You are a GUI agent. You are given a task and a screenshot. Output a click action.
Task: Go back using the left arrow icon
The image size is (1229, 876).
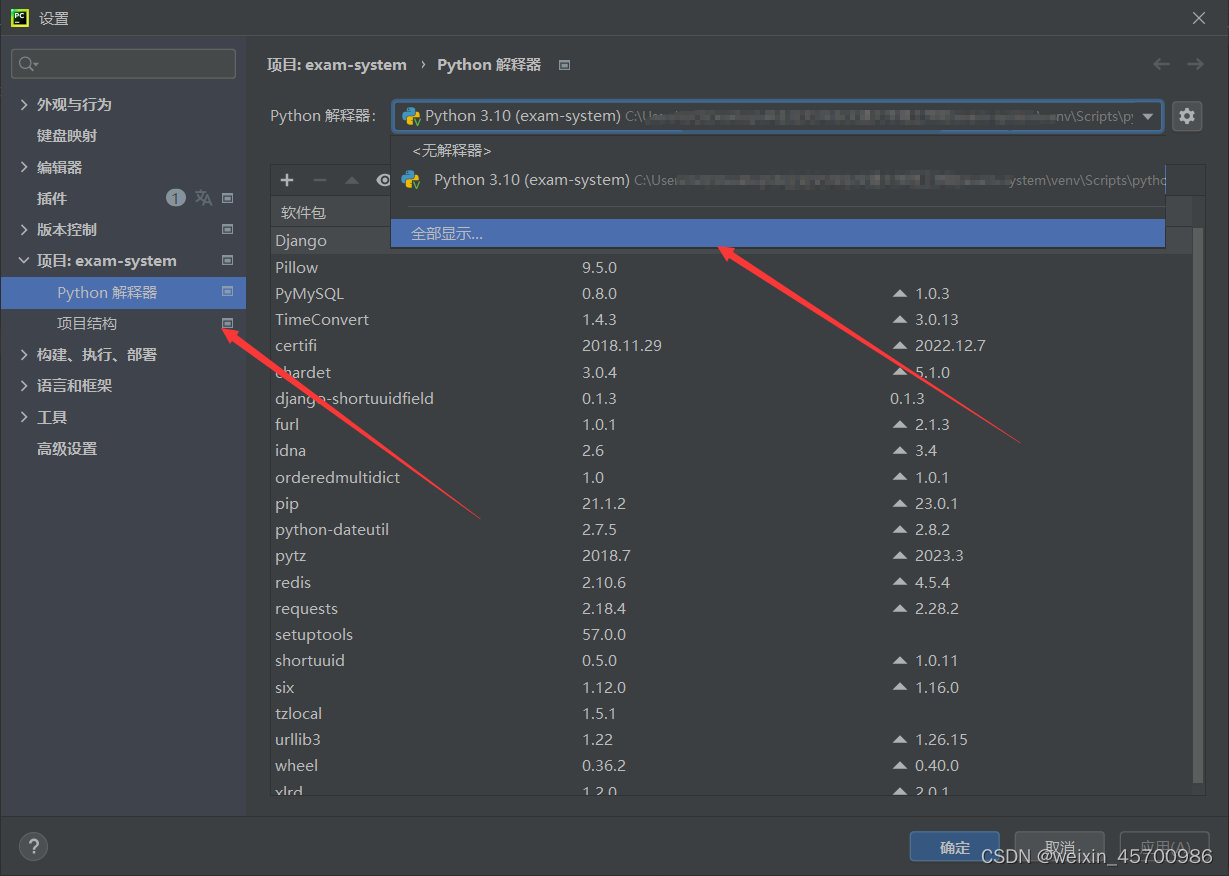tap(1161, 64)
